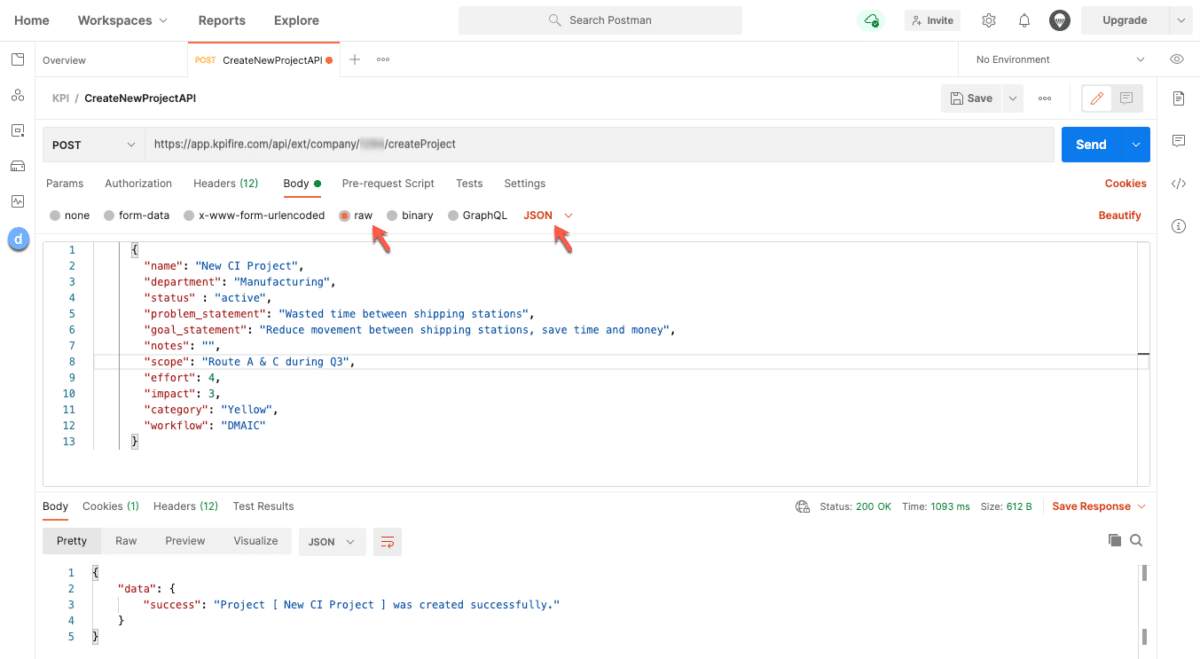Switch to the Headers (12) tab
The height and width of the screenshot is (659, 1200).
point(225,183)
